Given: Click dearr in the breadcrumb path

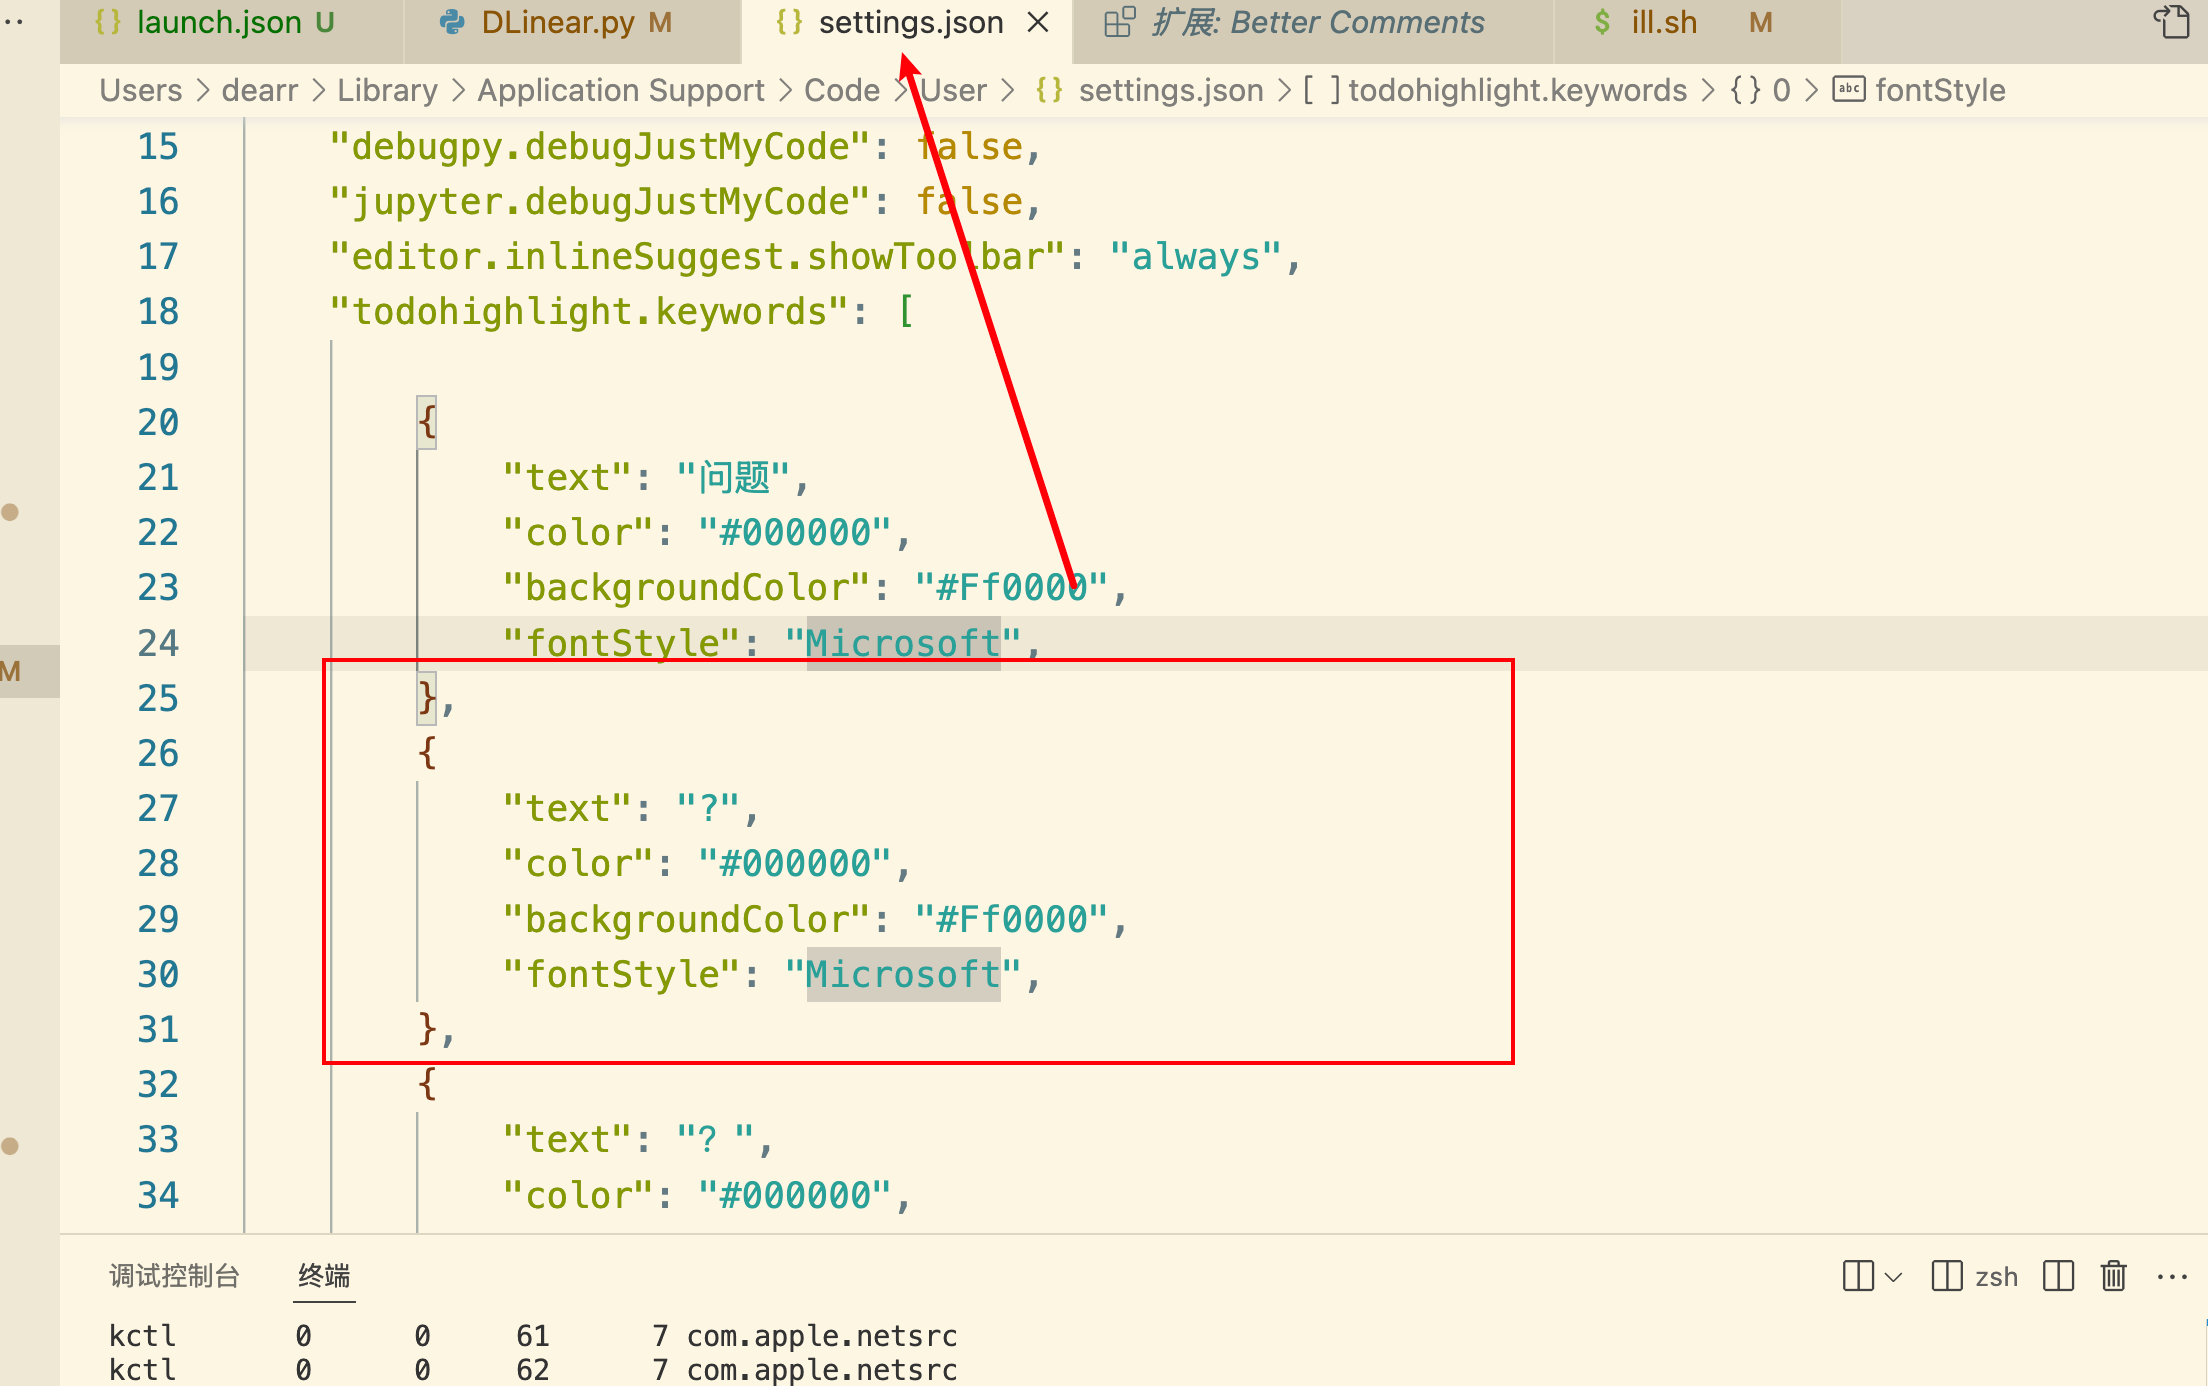Looking at the screenshot, I should 260,91.
